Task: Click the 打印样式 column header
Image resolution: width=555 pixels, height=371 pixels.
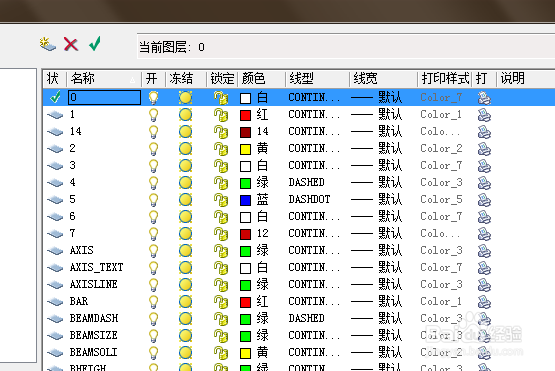Action: [x=445, y=79]
